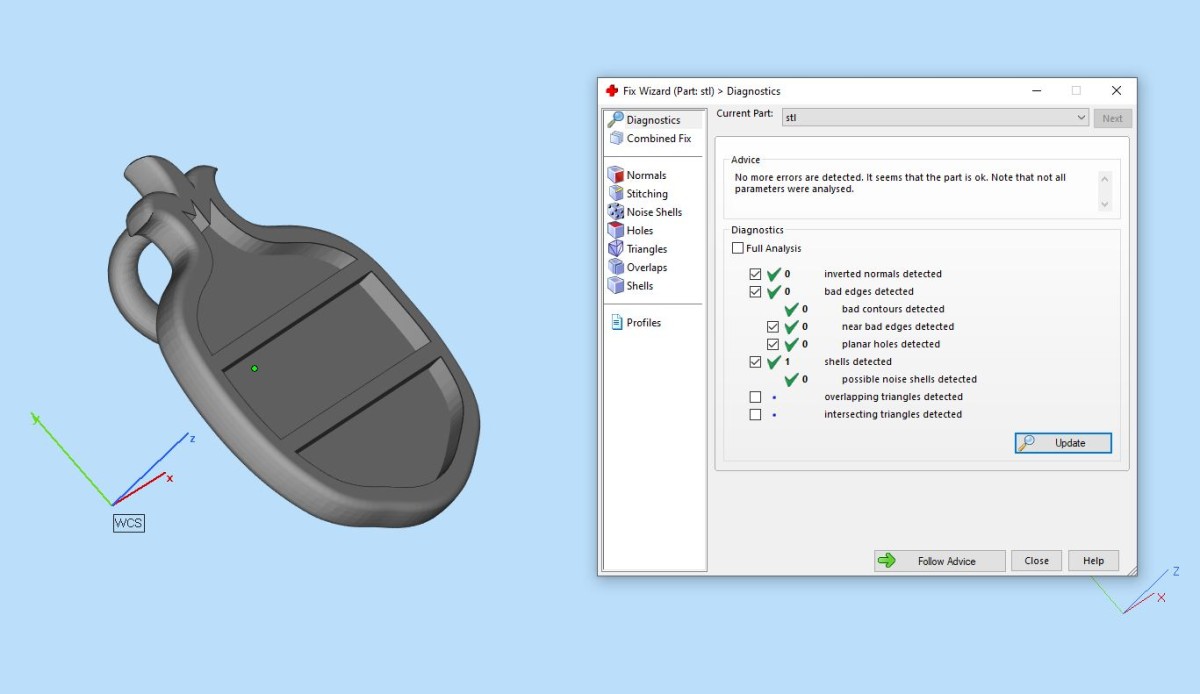This screenshot has width=1200, height=694.
Task: Enable the intersecting triangles detected checkbox
Action: [x=756, y=414]
